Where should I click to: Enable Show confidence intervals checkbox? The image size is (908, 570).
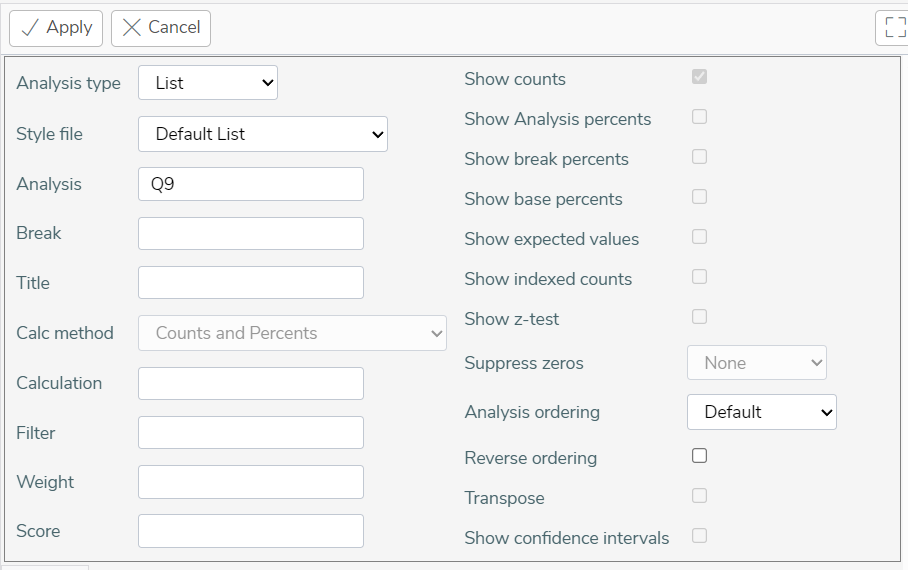700,536
